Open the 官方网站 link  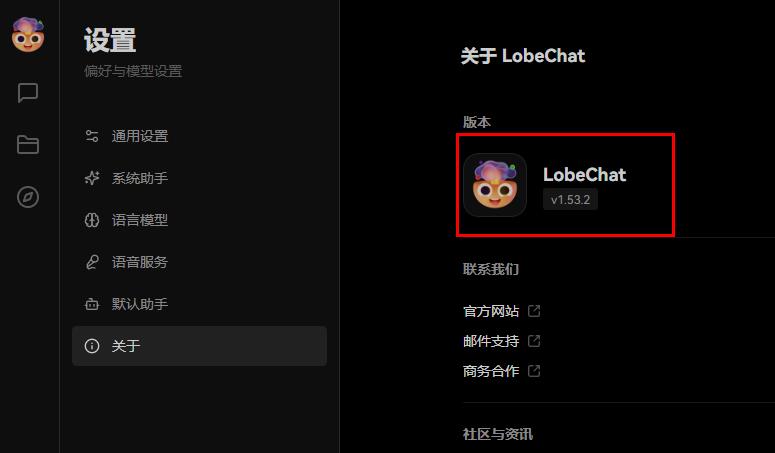coord(491,311)
